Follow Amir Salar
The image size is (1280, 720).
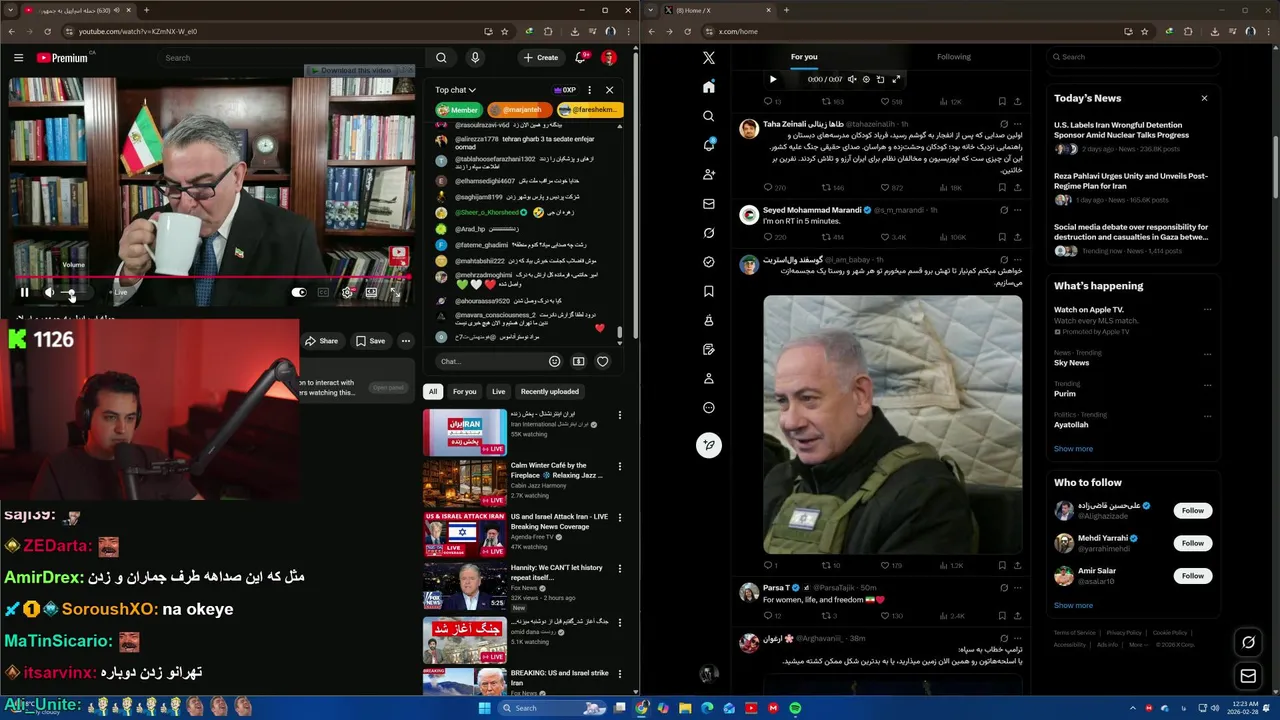point(1193,576)
